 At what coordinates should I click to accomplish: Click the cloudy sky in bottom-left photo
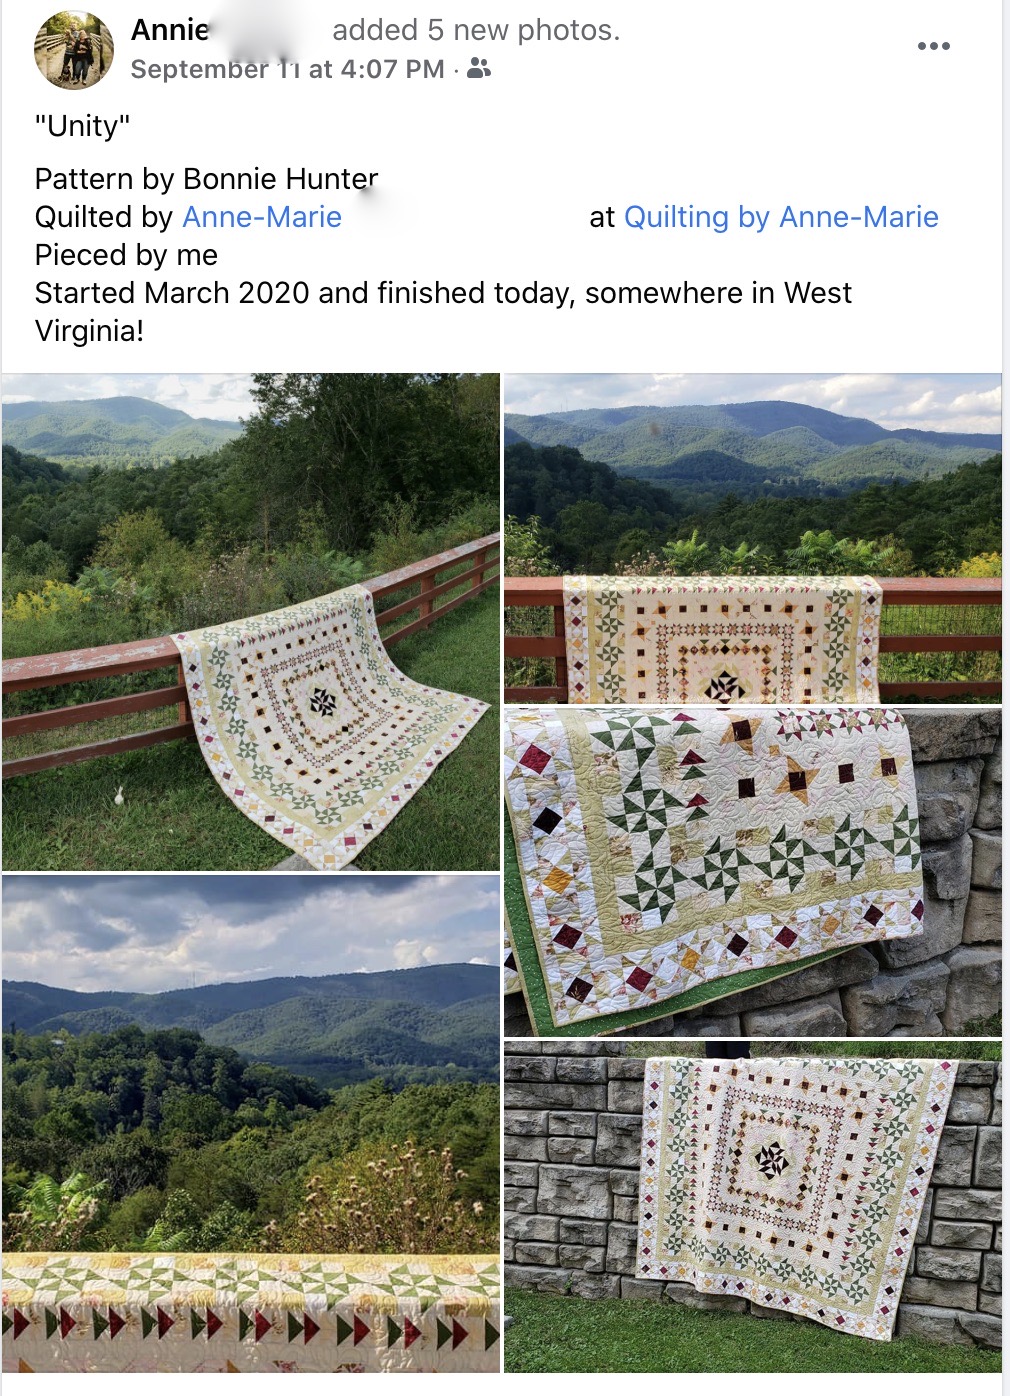coord(250,925)
